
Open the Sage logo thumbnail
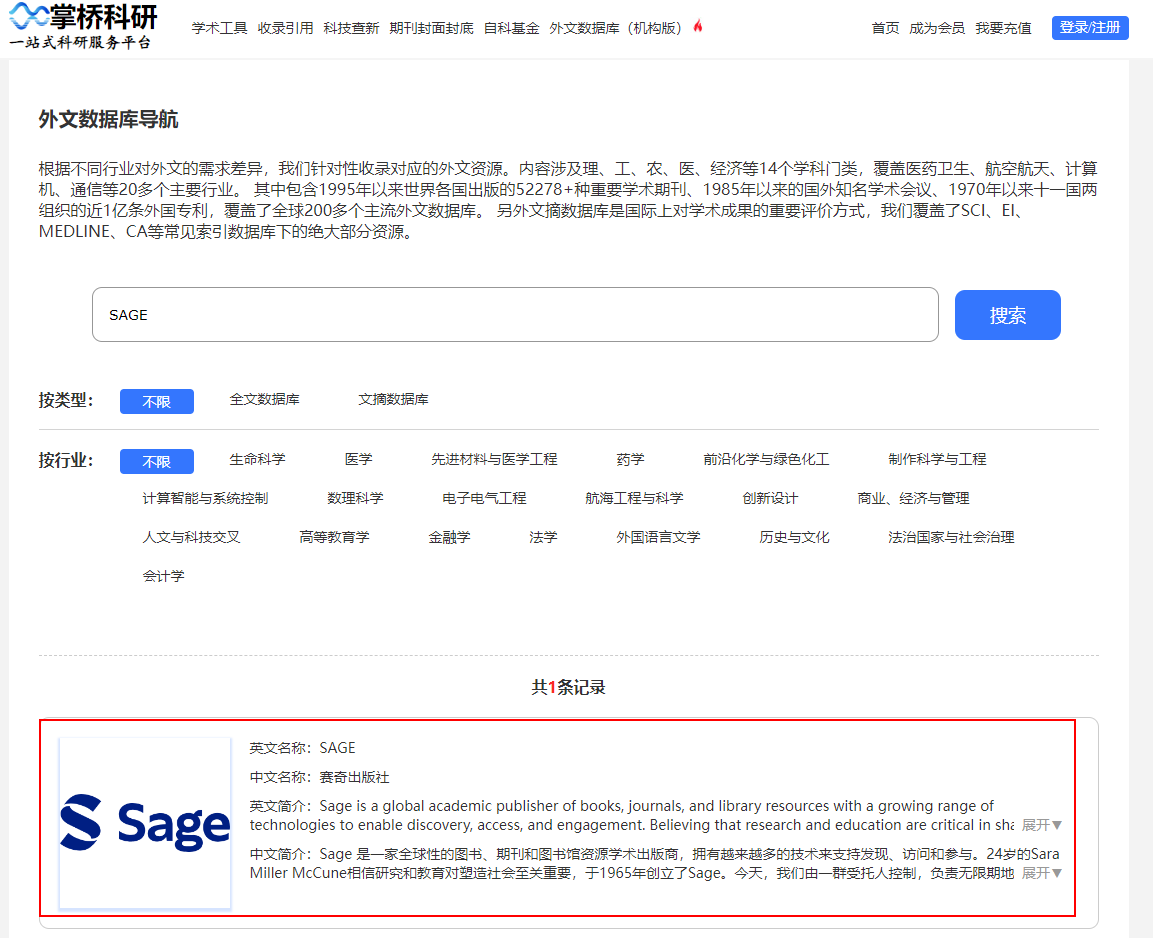click(x=145, y=823)
